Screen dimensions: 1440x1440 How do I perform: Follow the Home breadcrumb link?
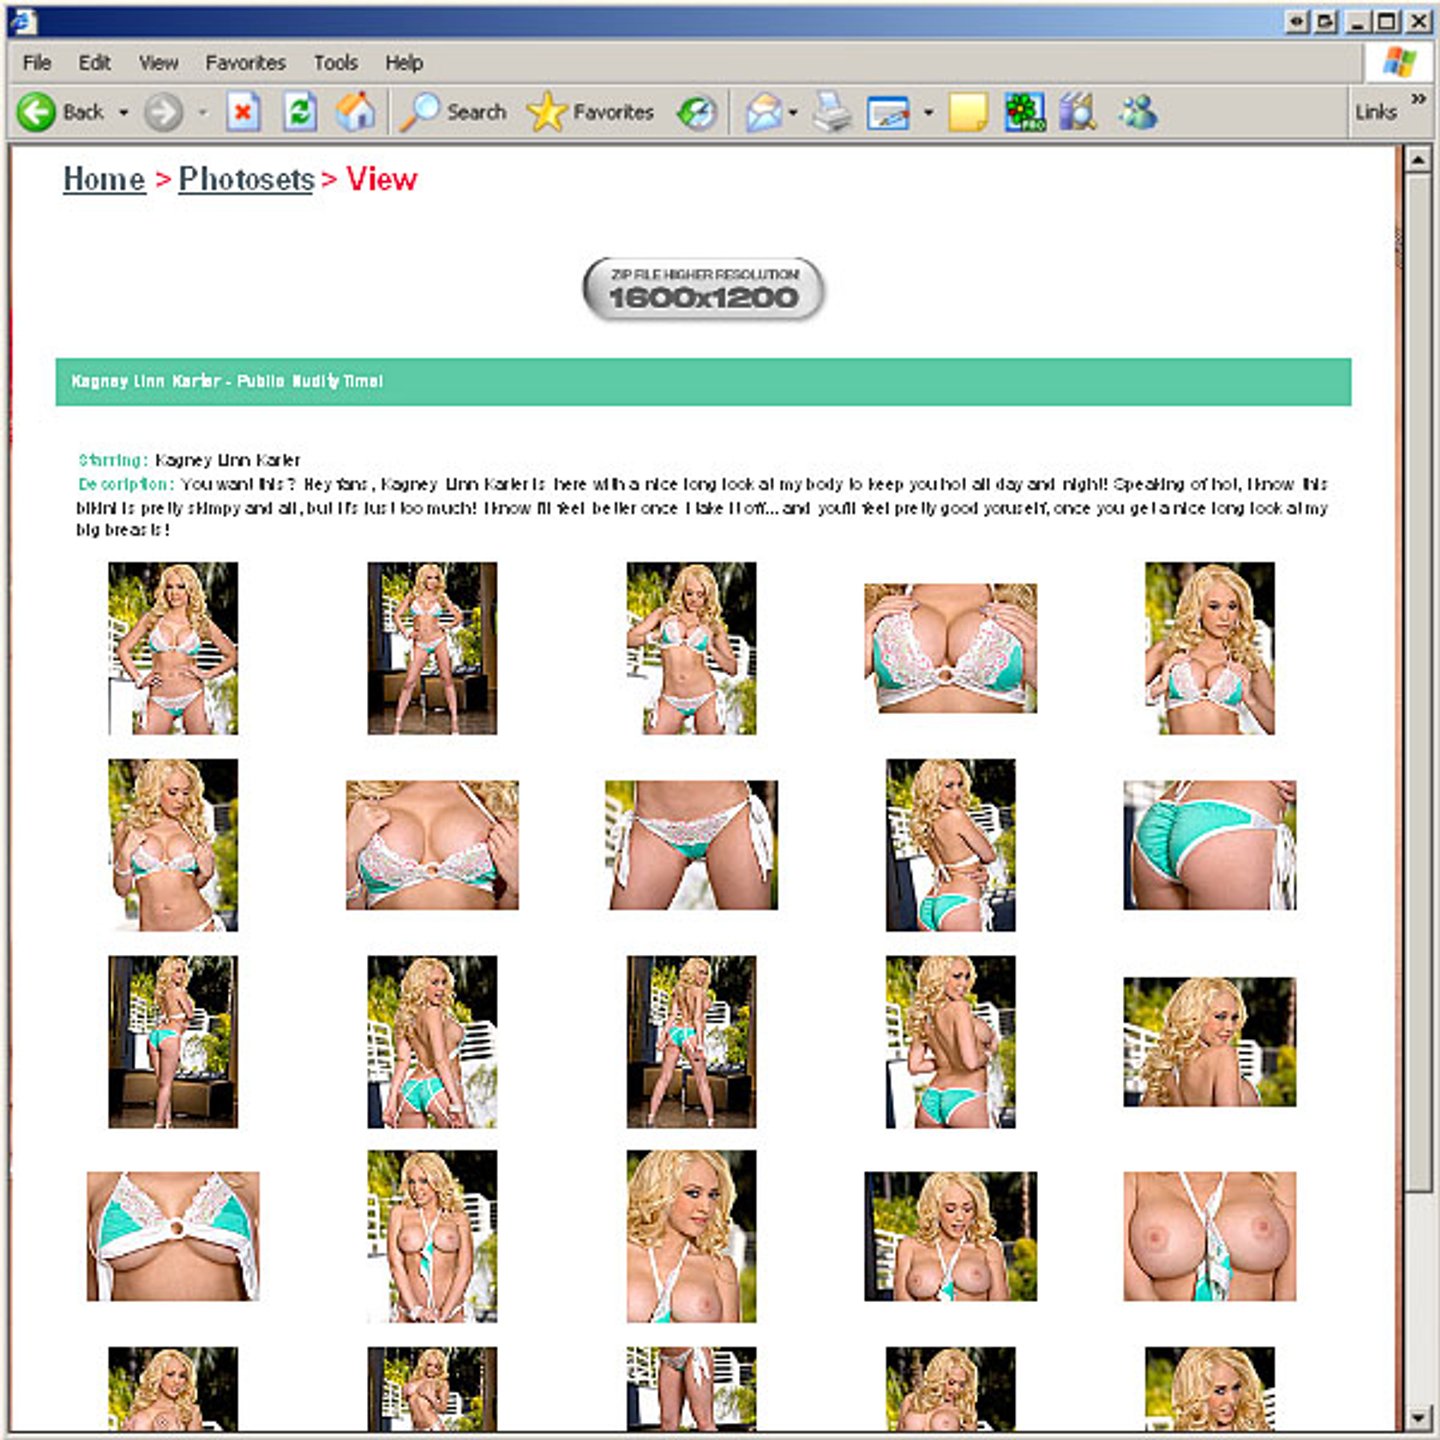(104, 179)
